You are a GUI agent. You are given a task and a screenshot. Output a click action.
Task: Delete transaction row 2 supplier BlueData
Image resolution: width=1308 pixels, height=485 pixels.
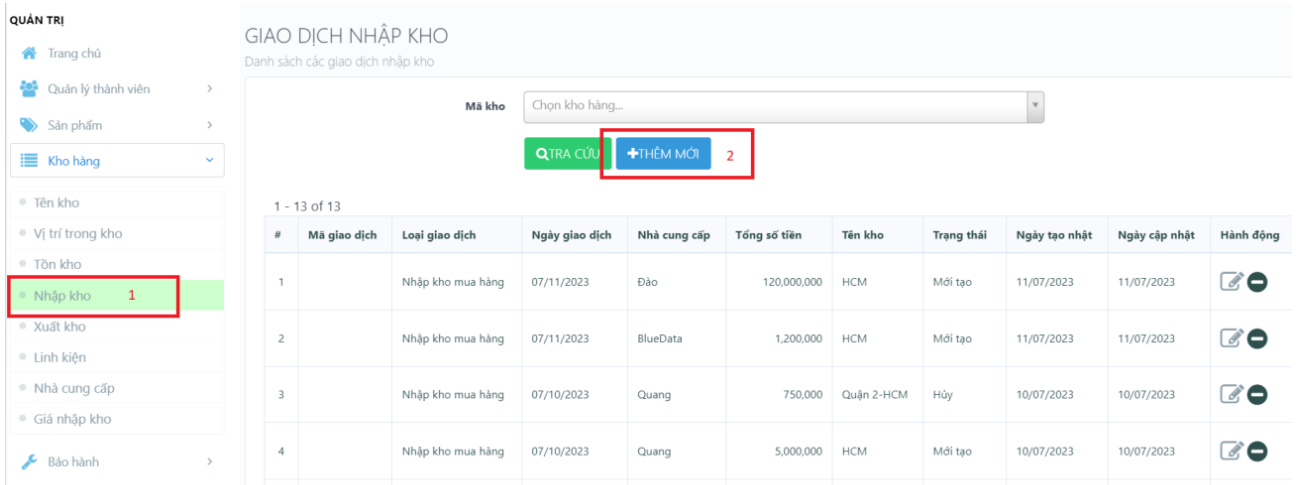pyautogui.click(x=1257, y=339)
